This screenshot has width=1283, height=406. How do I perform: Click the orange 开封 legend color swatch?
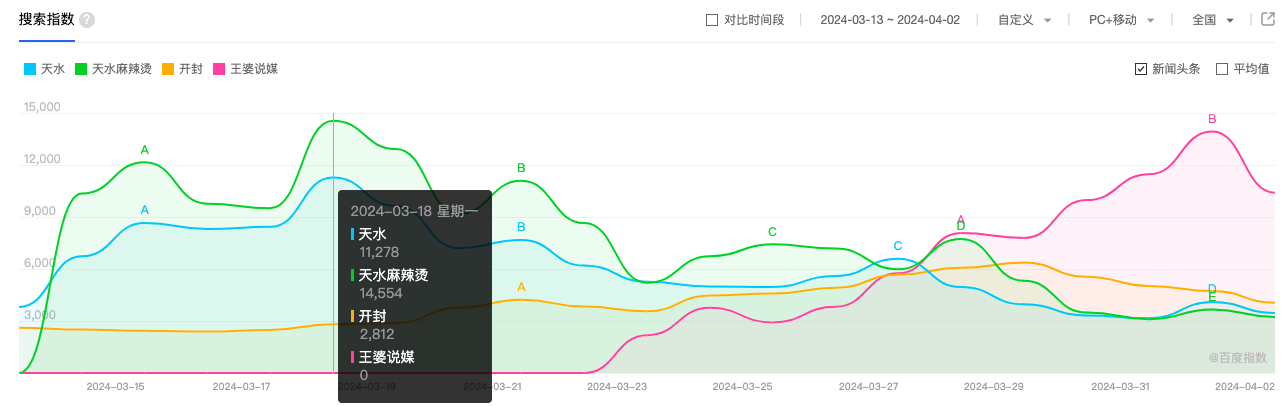pyautogui.click(x=169, y=69)
